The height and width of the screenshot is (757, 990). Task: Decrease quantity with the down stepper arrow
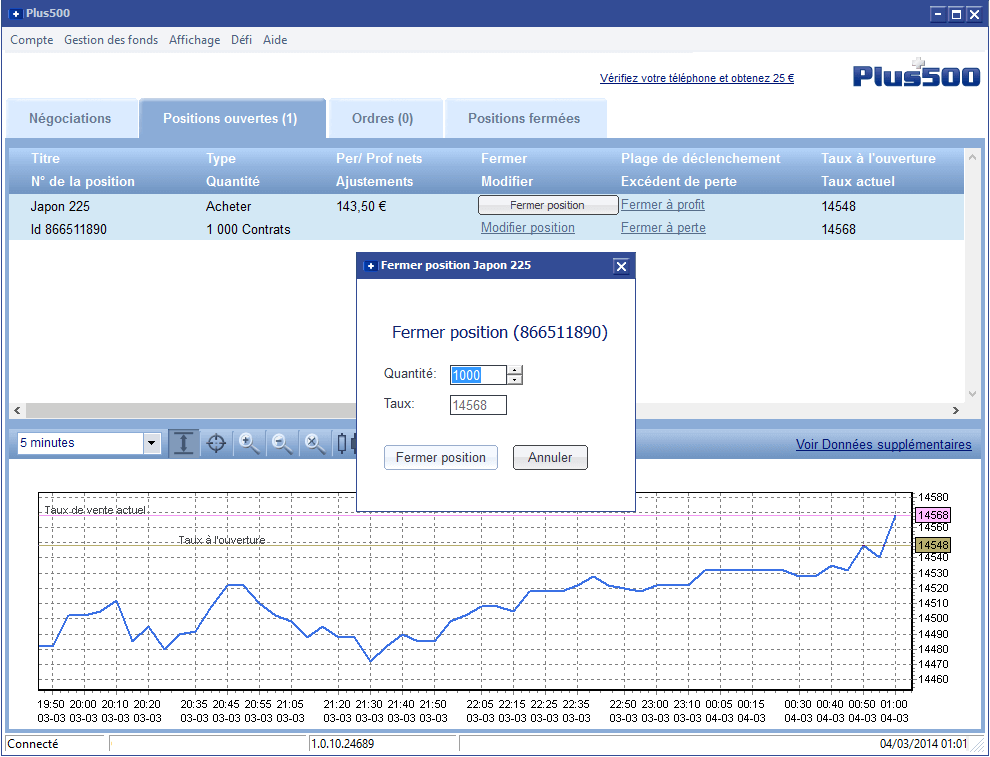tap(515, 379)
